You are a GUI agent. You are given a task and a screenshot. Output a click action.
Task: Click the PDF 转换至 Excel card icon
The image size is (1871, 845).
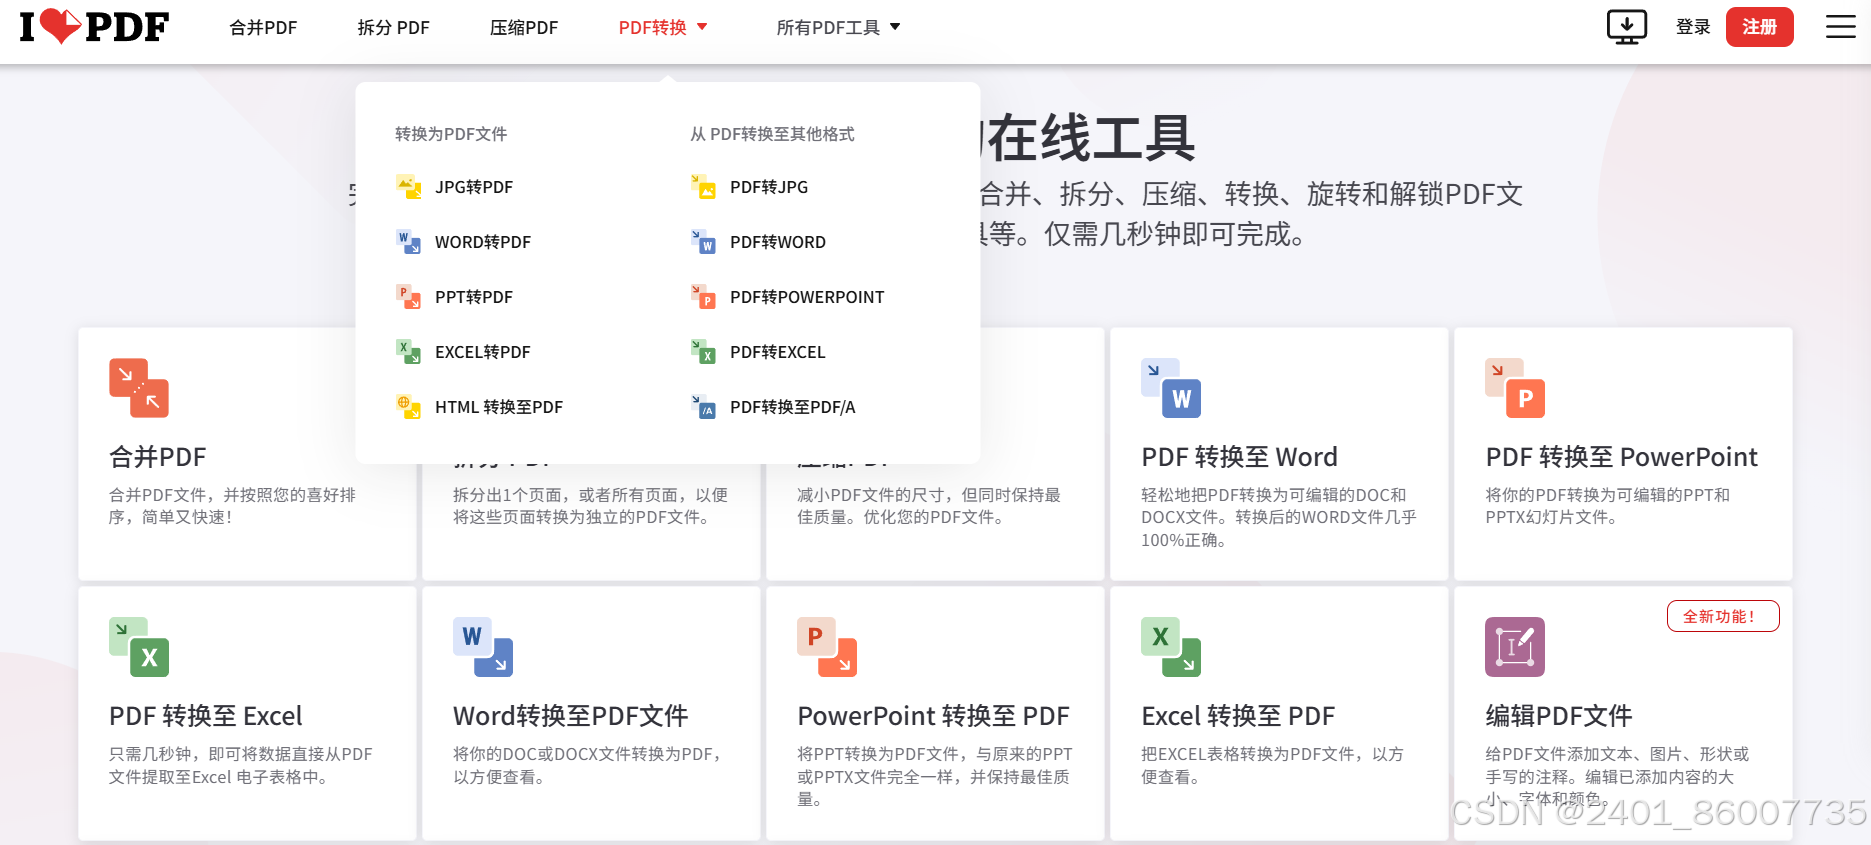pos(139,647)
